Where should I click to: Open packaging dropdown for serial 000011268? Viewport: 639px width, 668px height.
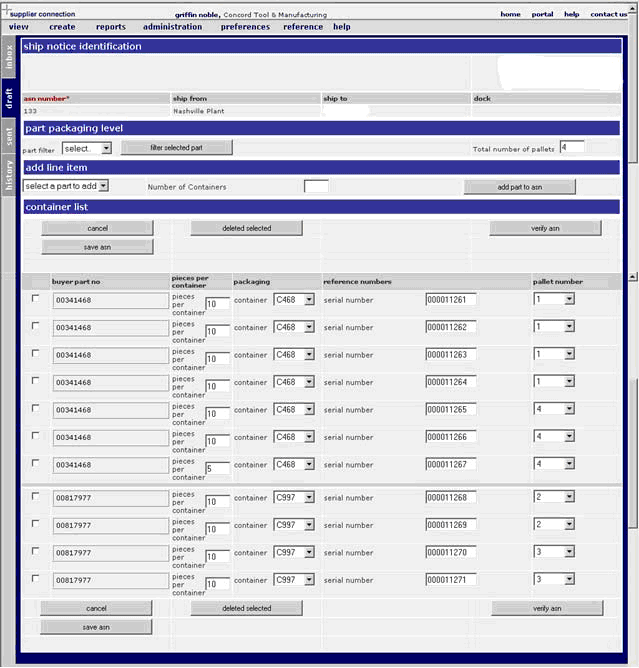(294, 496)
